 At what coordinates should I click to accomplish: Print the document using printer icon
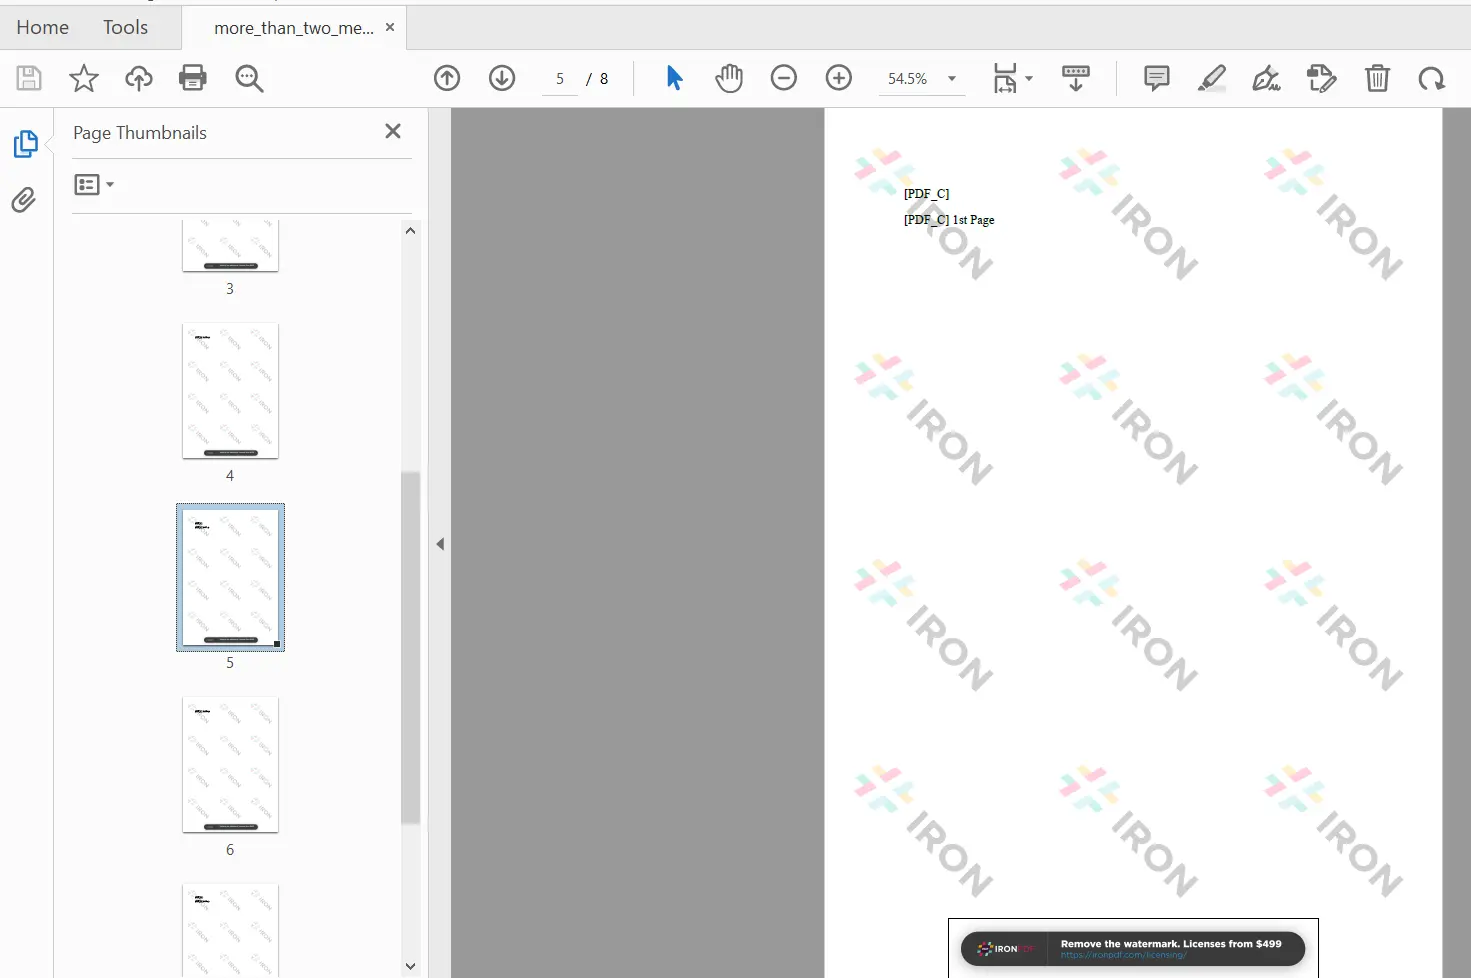tap(193, 78)
